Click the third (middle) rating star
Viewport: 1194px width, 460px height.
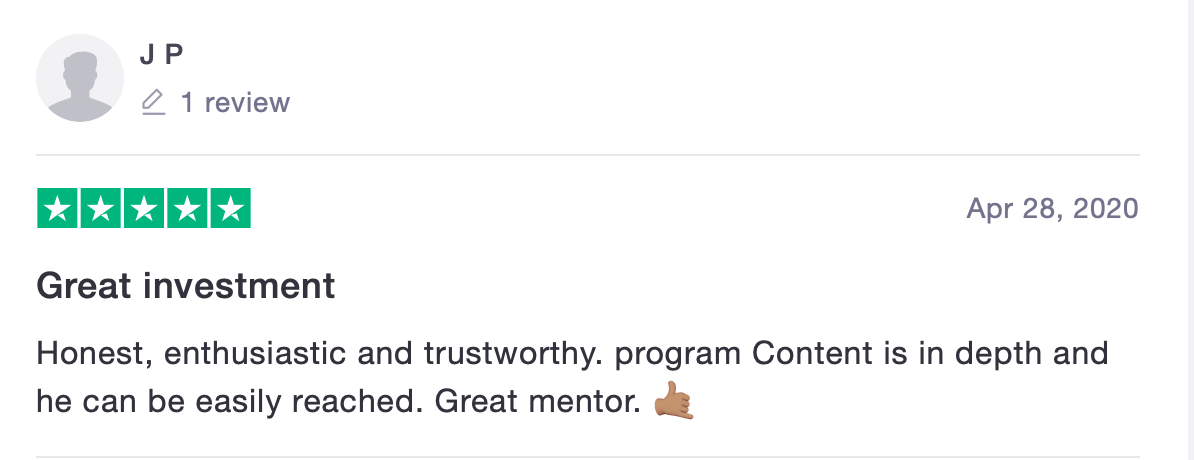click(x=144, y=208)
